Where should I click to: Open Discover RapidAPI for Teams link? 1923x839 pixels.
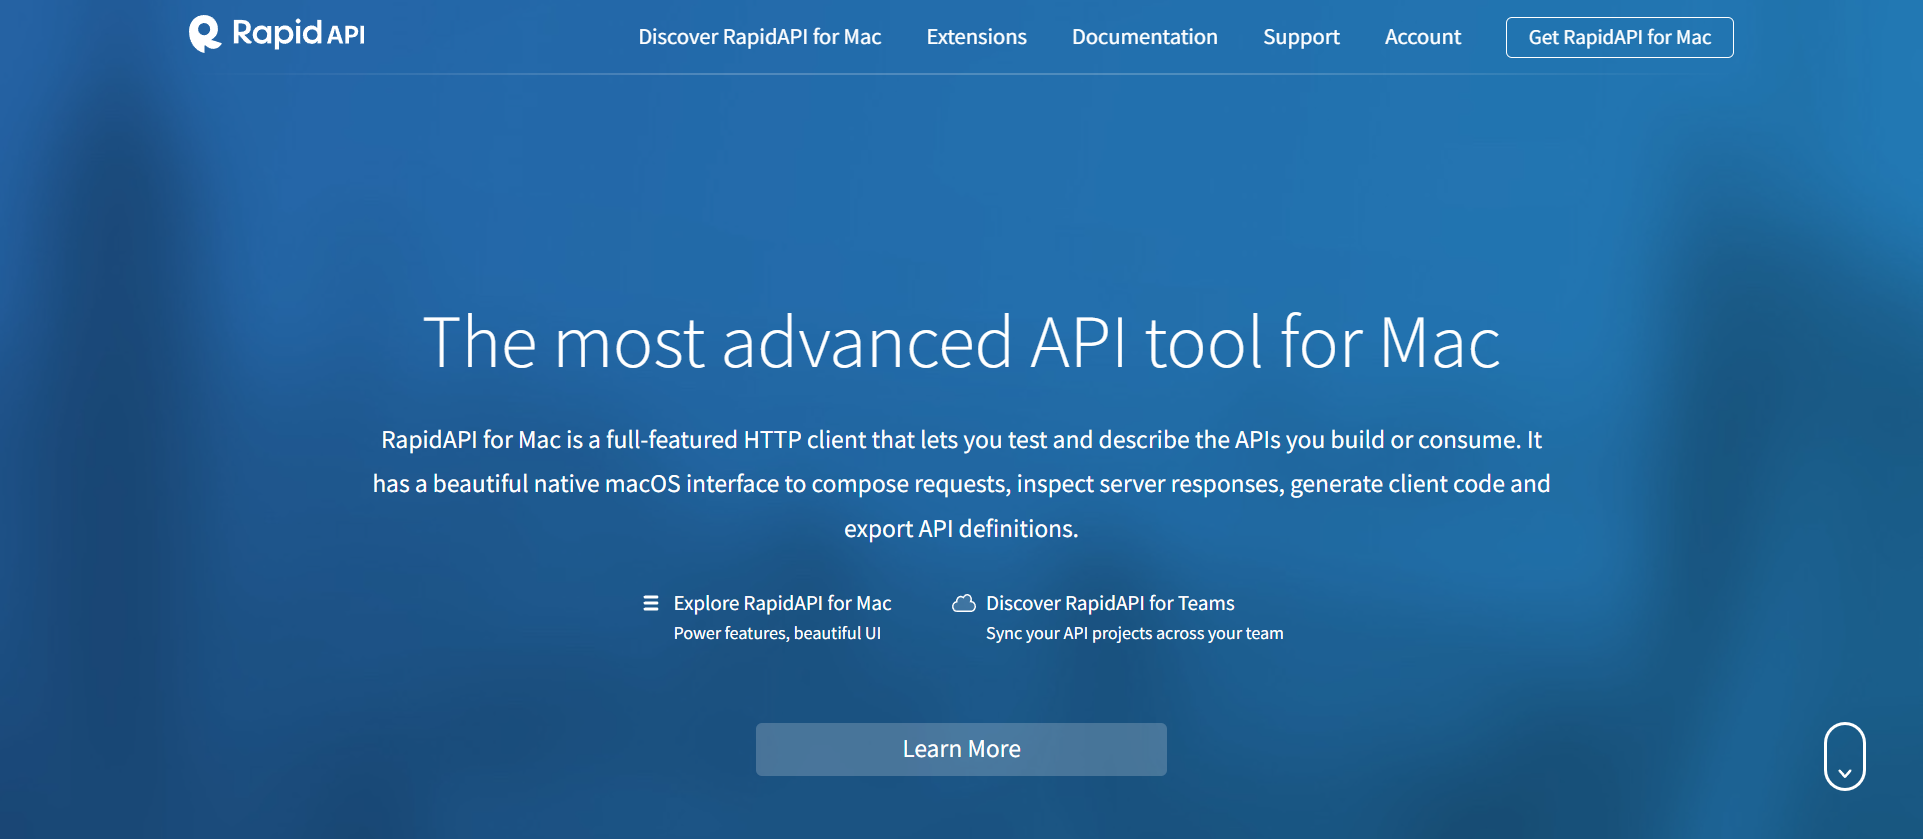(x=1110, y=603)
